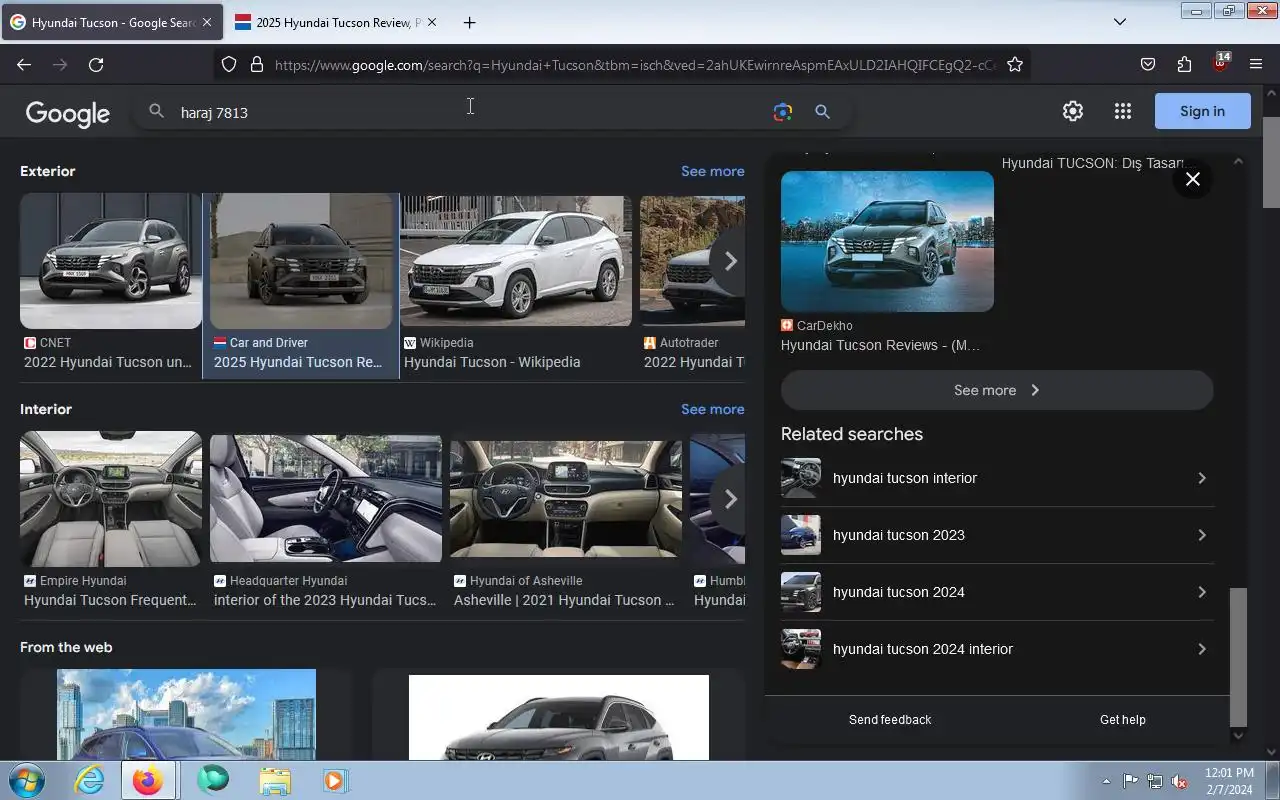
Task: Open the Google apps grid
Action: [x=1123, y=111]
